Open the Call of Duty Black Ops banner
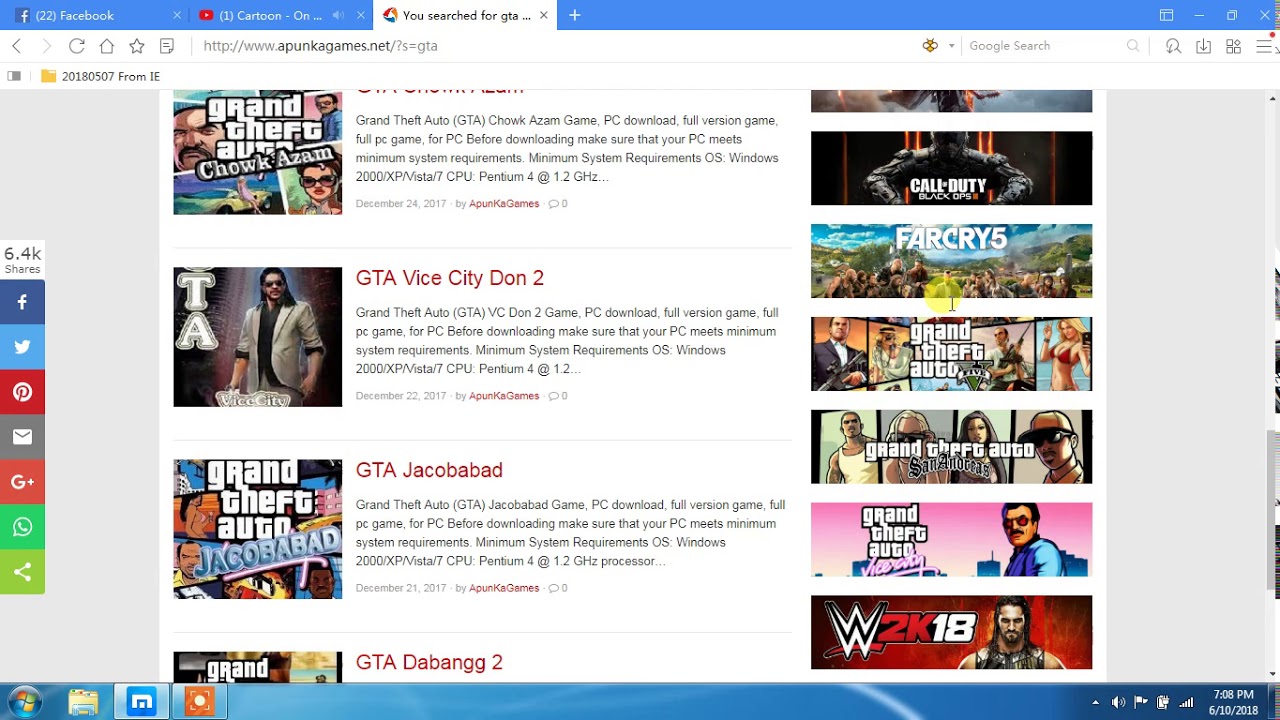Viewport: 1280px width, 720px height. point(951,168)
